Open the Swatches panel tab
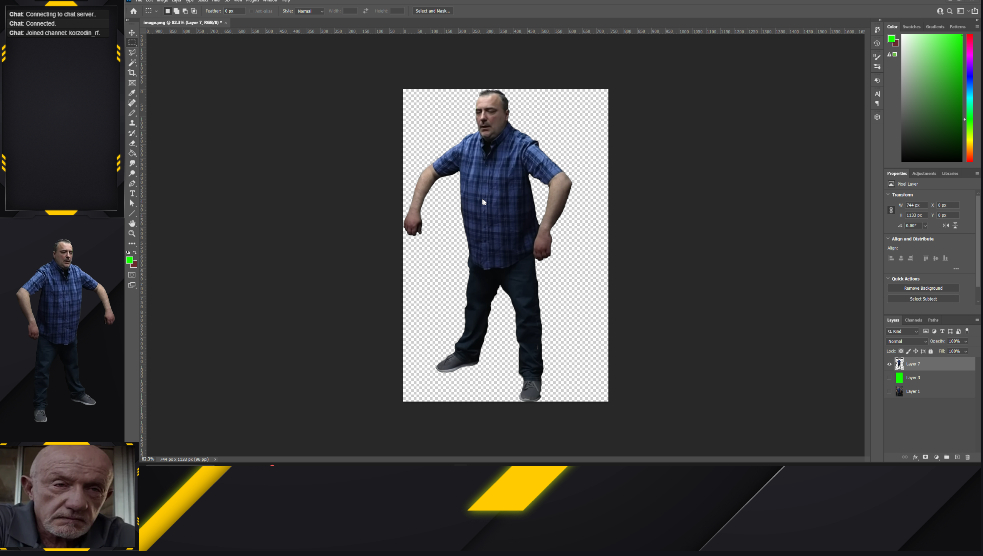 pyautogui.click(x=911, y=27)
